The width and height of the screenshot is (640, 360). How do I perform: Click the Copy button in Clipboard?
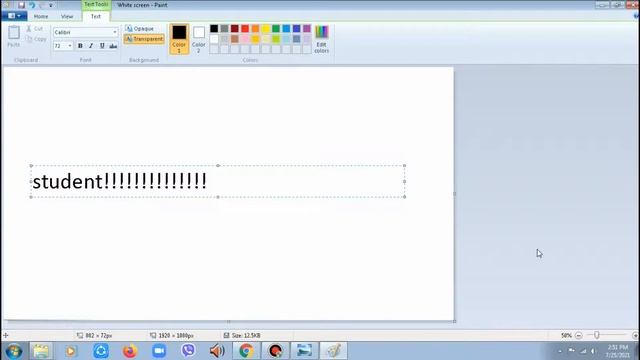[x=36, y=39]
